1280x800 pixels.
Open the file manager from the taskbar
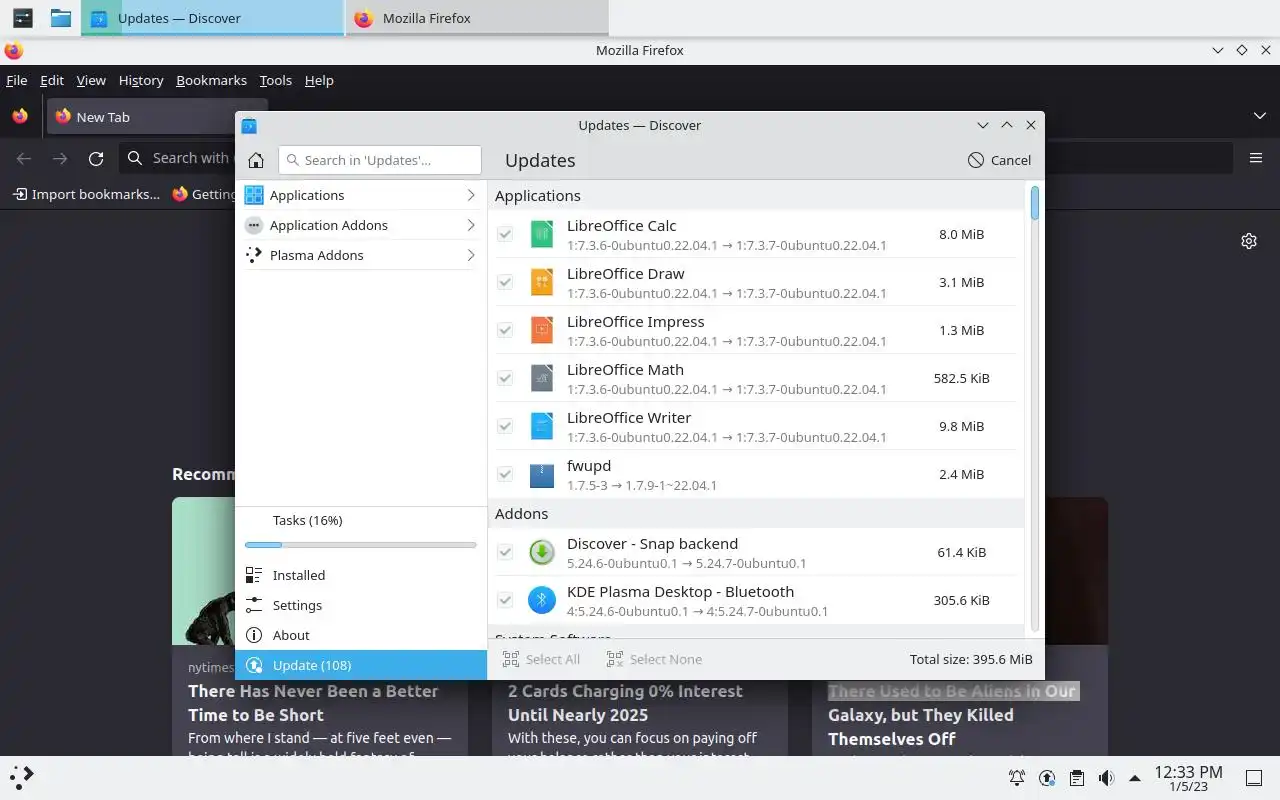tap(61, 18)
